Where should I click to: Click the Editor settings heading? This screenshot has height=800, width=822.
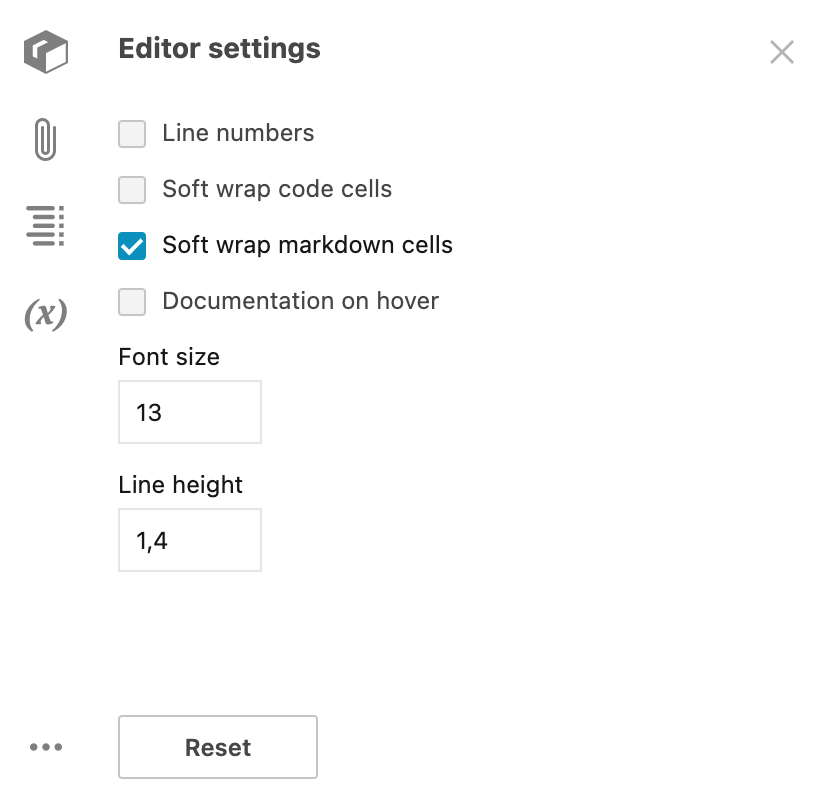[219, 48]
